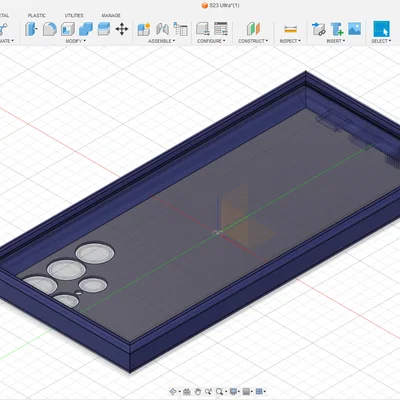Select the Joint tool in Assemble
400x400 pixels.
[x=162, y=29]
